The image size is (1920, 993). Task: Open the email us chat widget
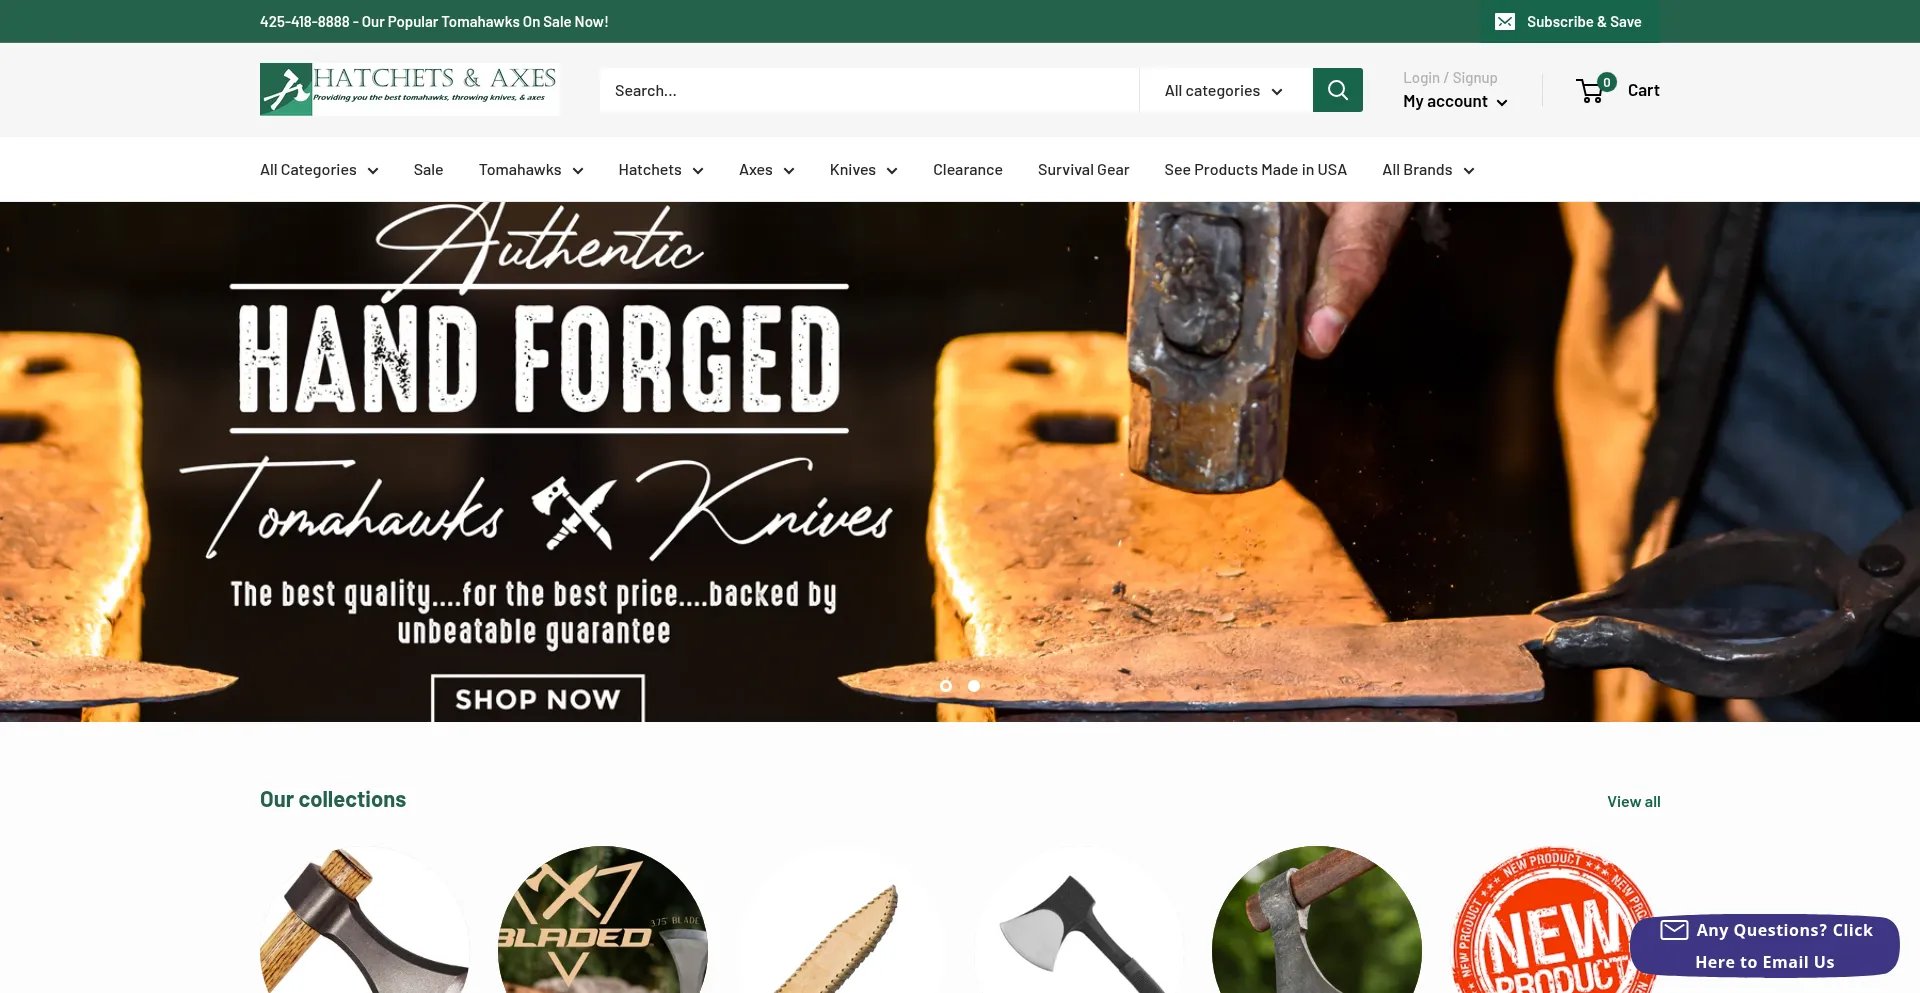(1765, 945)
